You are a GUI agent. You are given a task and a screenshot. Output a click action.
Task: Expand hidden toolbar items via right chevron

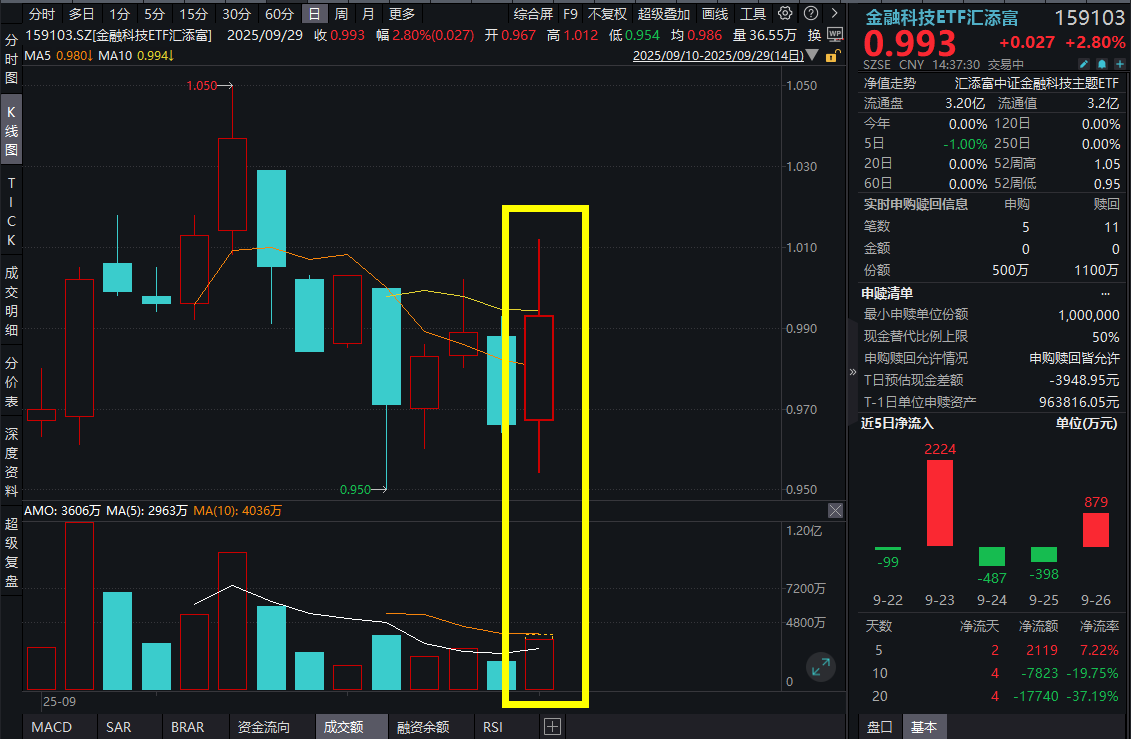(x=834, y=14)
